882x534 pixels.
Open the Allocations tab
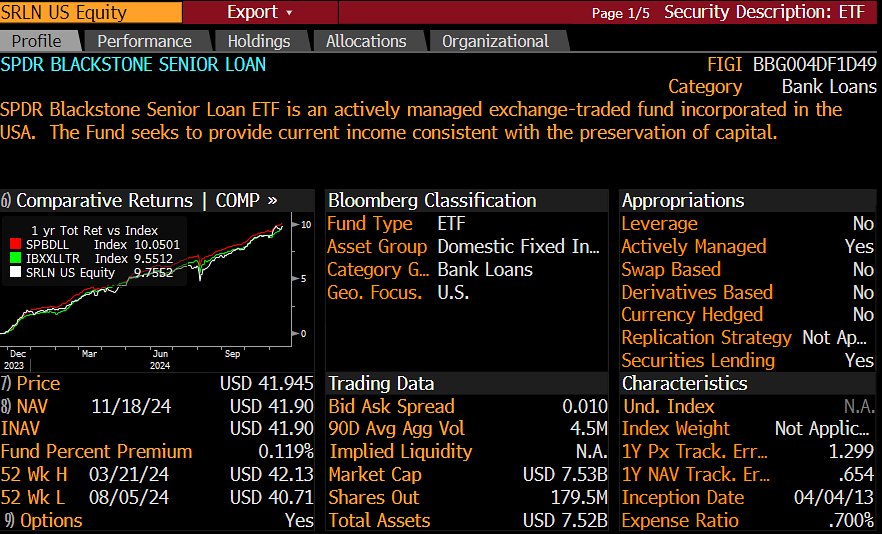coord(366,41)
